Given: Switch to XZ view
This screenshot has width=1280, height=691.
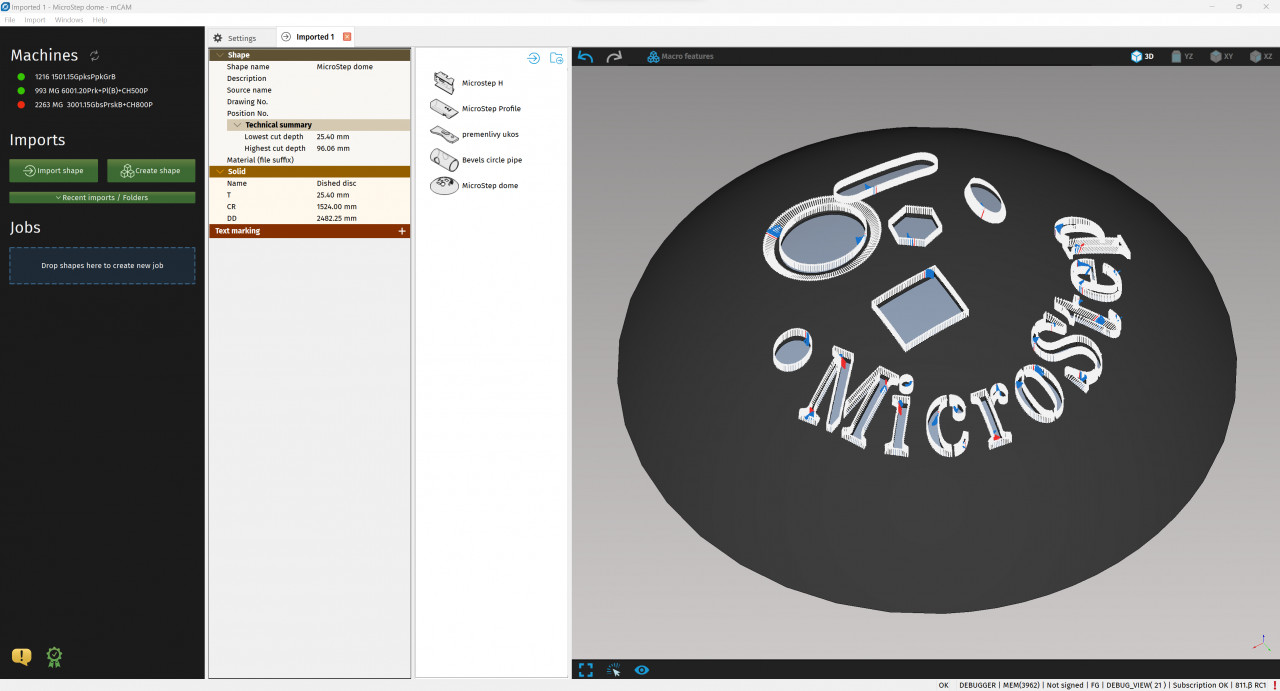Looking at the screenshot, I should tap(1261, 57).
